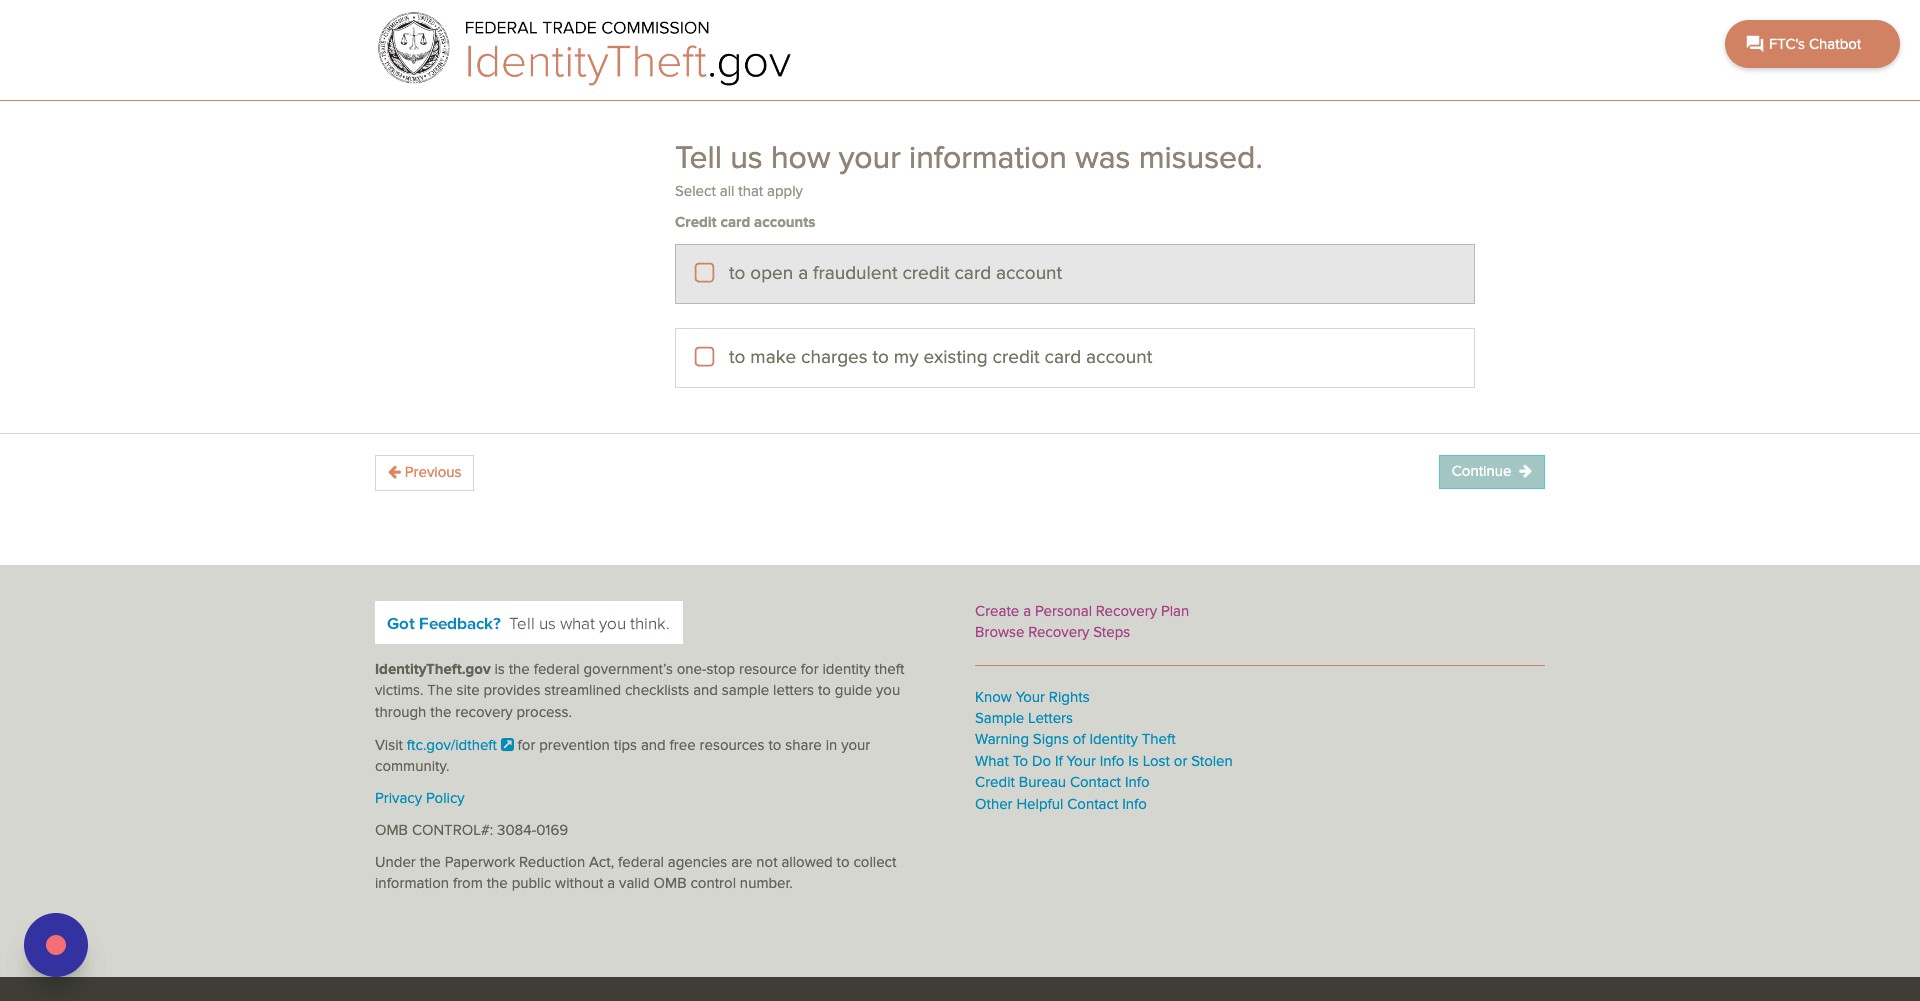Open Credit Bureau Contact Info link
This screenshot has width=1920, height=1001.
tap(1062, 782)
